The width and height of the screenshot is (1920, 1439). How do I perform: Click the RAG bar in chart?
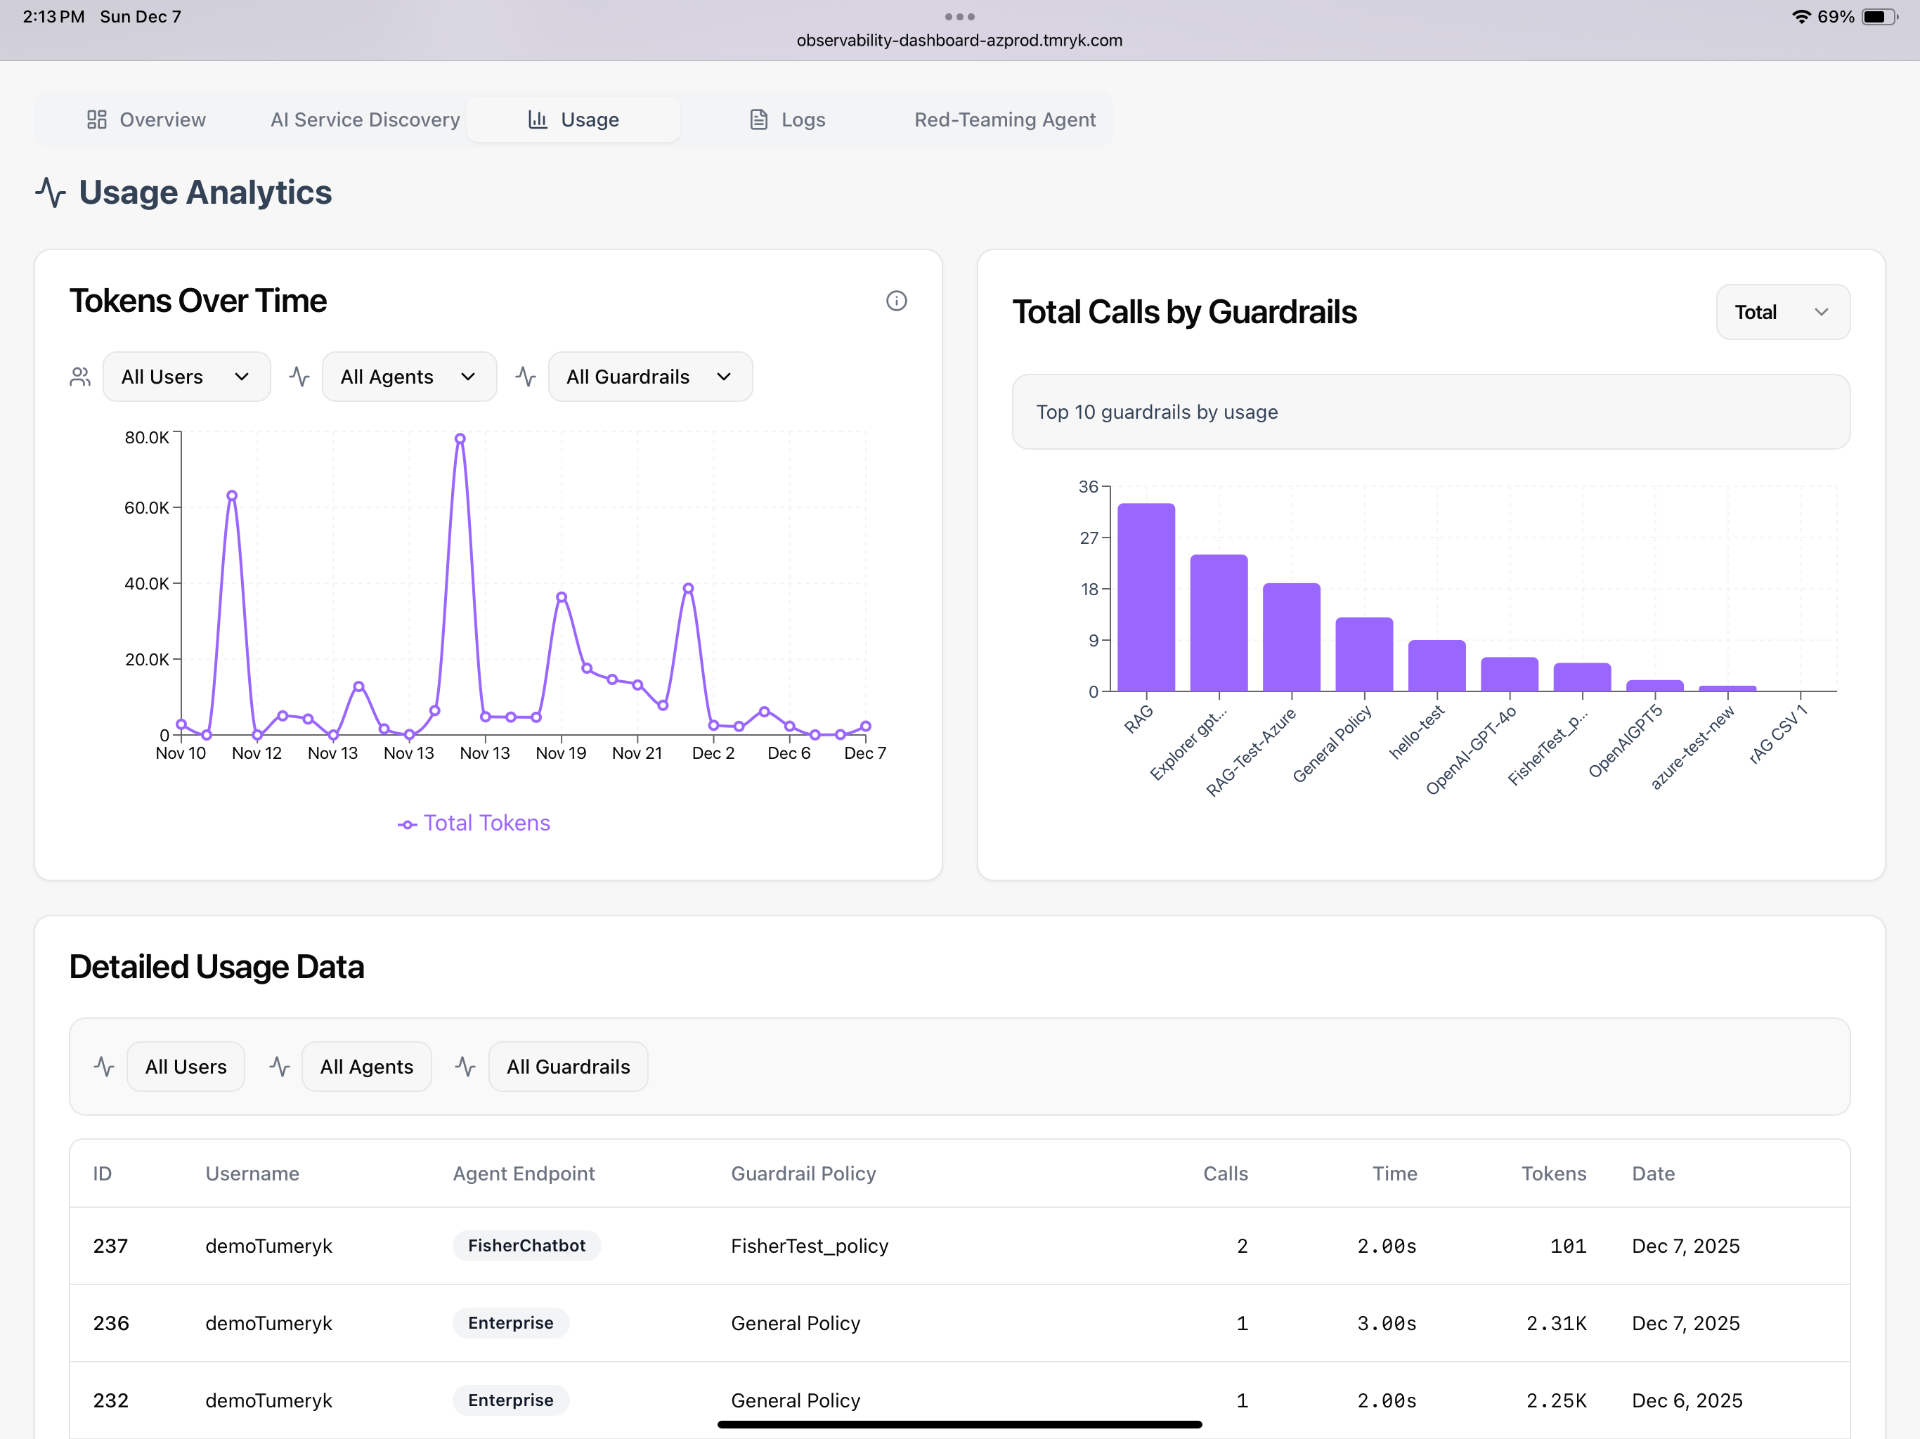(1146, 597)
